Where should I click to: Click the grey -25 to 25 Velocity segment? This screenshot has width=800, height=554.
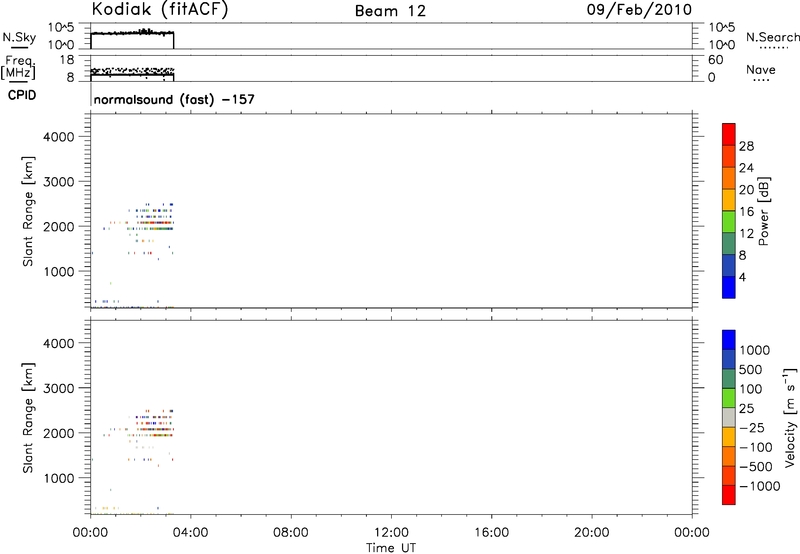(729, 417)
